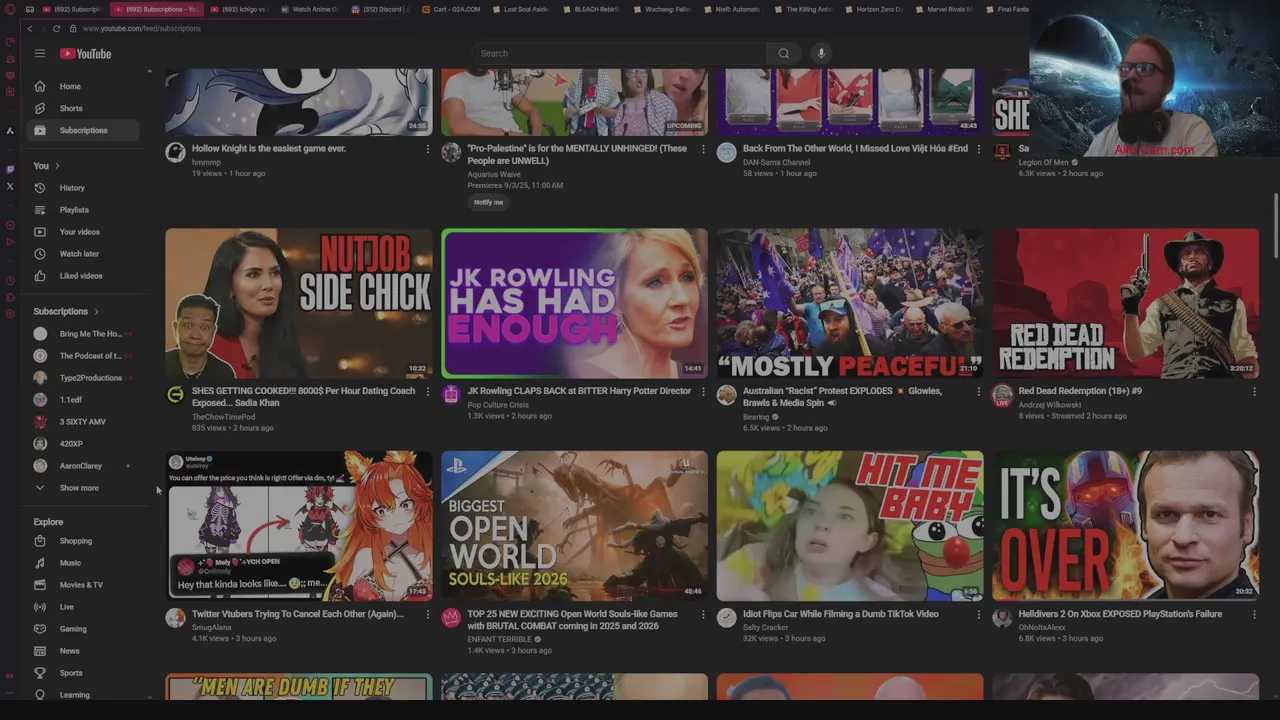Expand Show more subscriptions
This screenshot has height=720, width=1280.
pos(84,488)
